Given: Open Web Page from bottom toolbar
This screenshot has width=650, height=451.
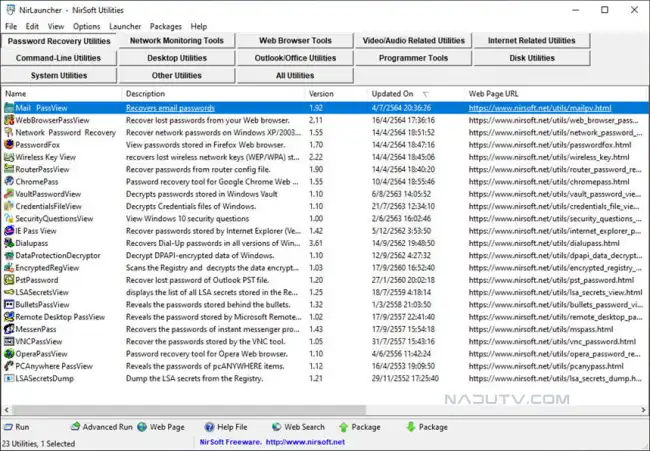Looking at the screenshot, I should click(x=161, y=427).
